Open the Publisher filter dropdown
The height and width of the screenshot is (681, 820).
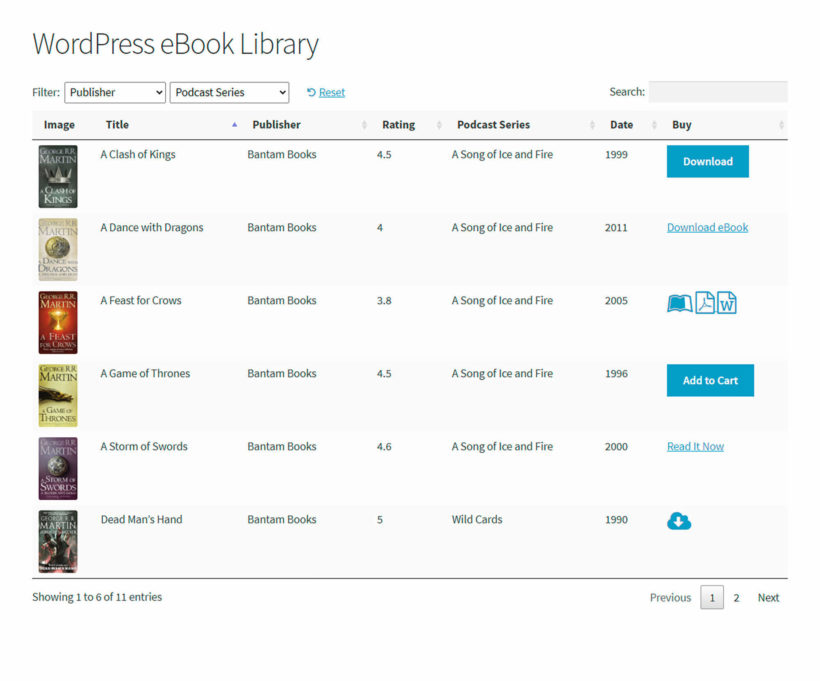114,91
